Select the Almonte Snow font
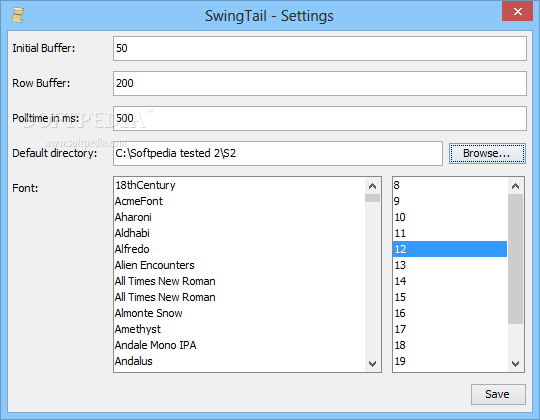The image size is (540, 420). coord(239,313)
